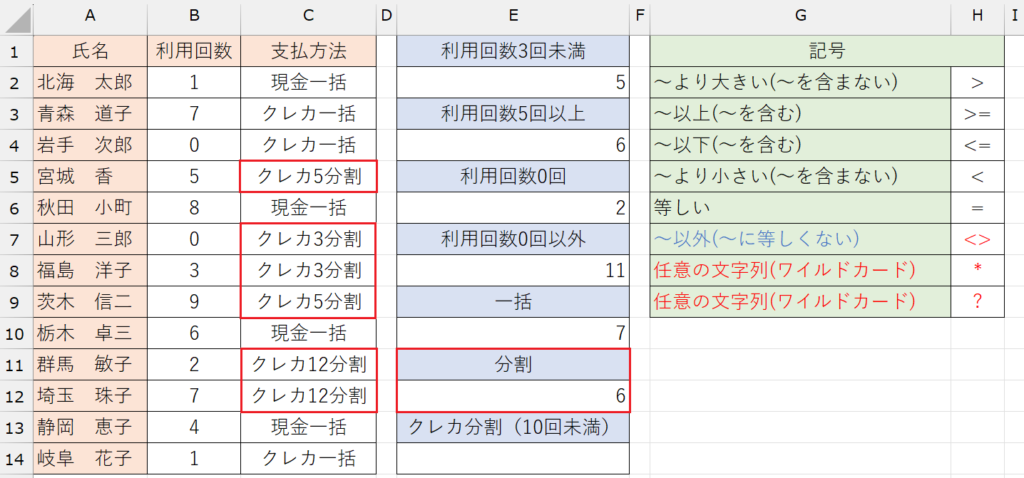This screenshot has height=478, width=1024.
Task: Click the ～以外(～に等しくない) cell
Action: point(800,239)
